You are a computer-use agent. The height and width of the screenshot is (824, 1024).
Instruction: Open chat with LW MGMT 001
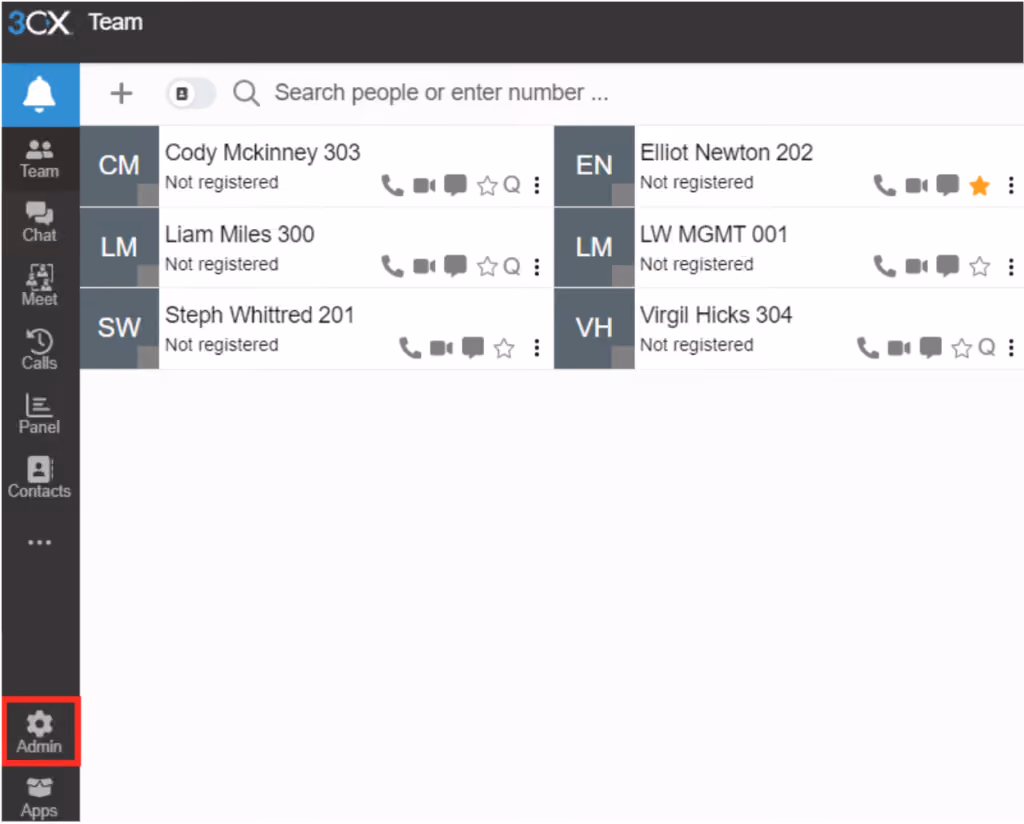(x=948, y=266)
